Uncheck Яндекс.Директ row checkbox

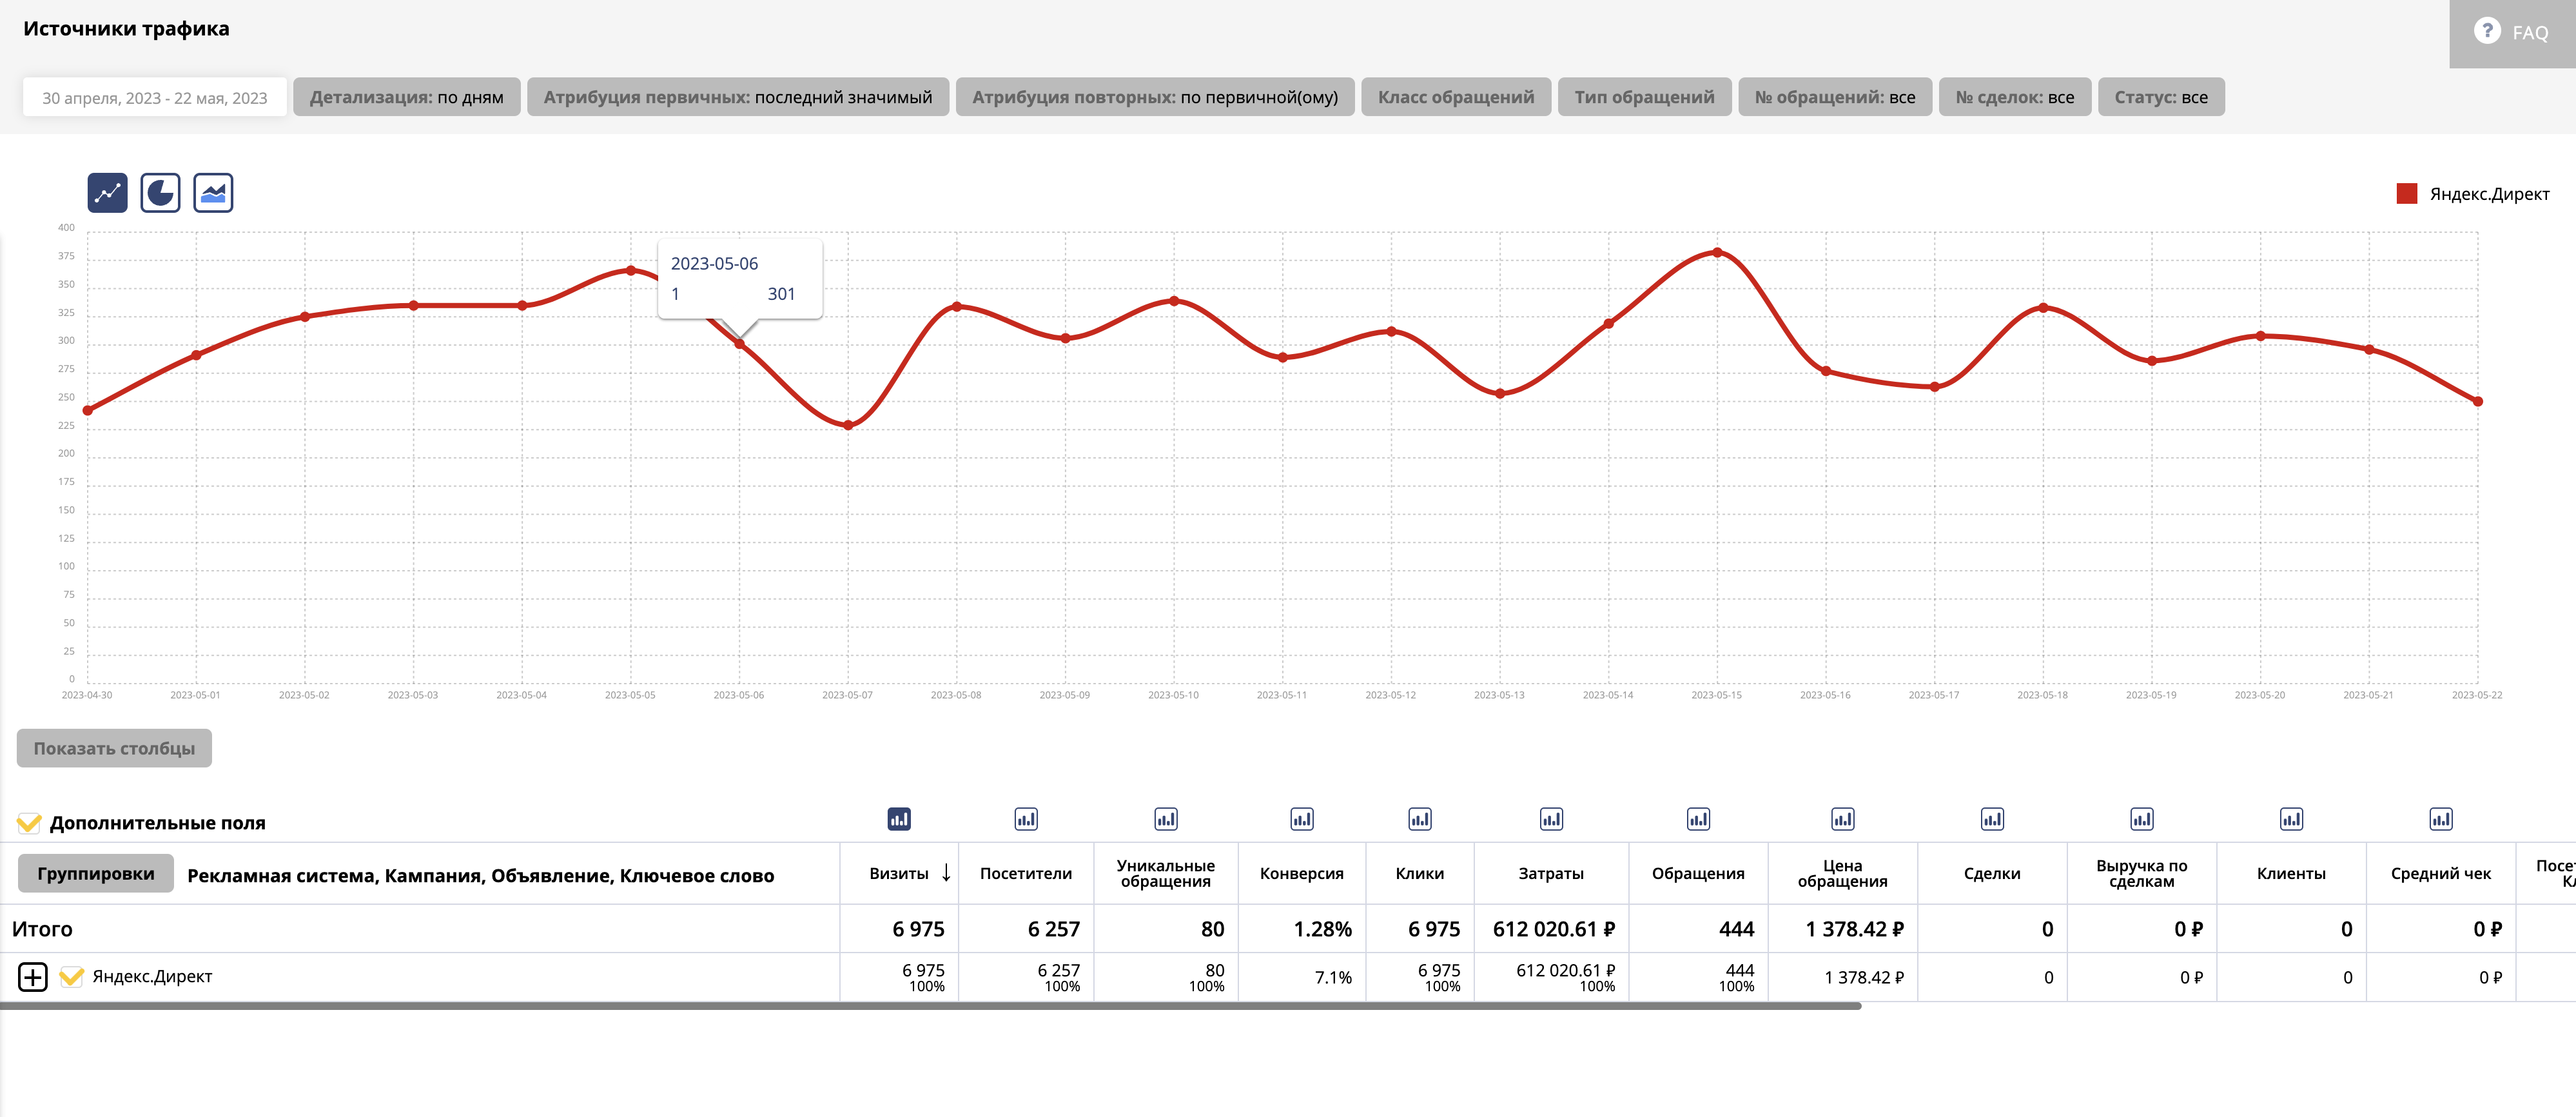[x=71, y=977]
